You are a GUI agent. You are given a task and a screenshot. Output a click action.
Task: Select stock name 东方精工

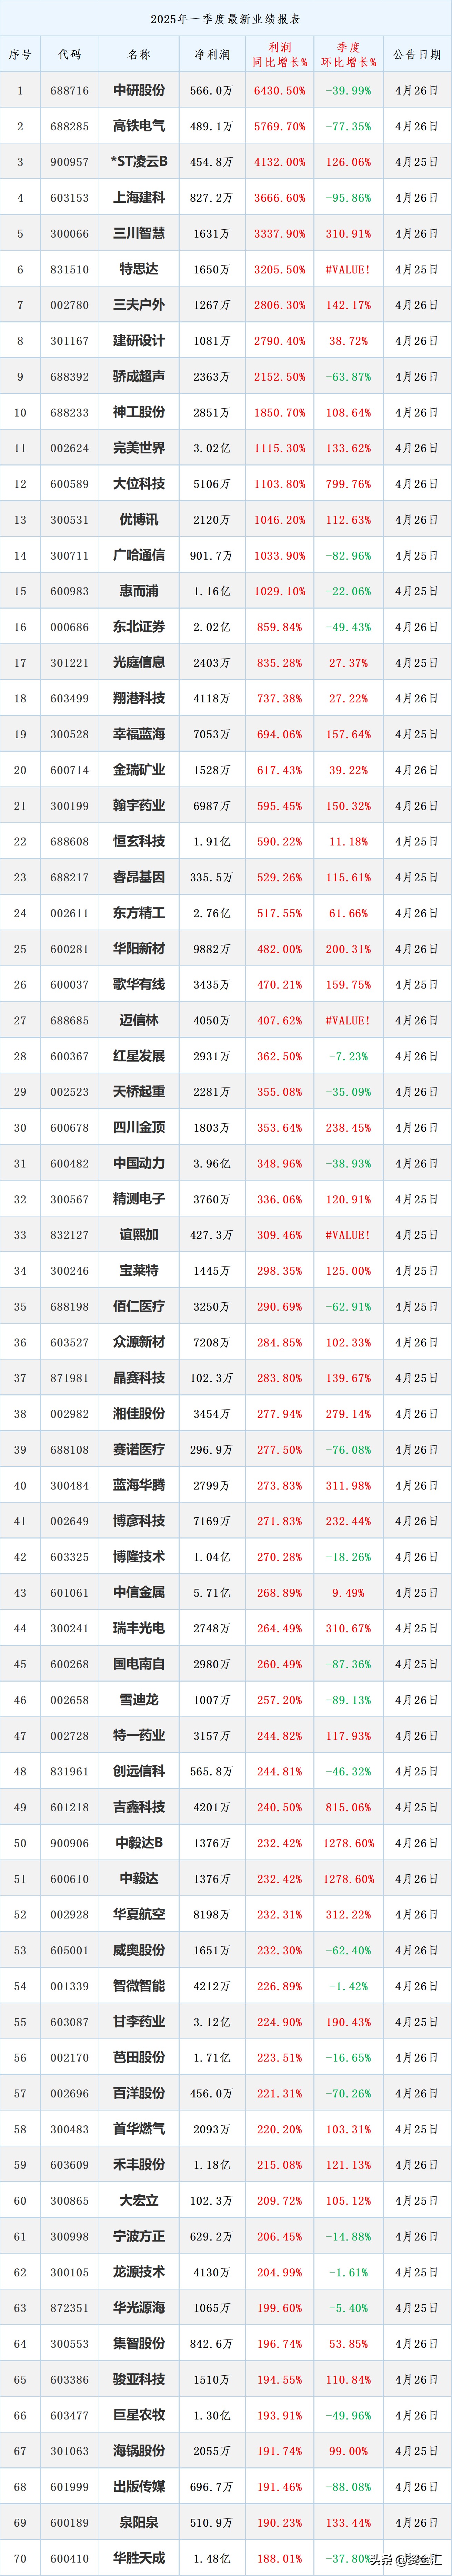(139, 913)
